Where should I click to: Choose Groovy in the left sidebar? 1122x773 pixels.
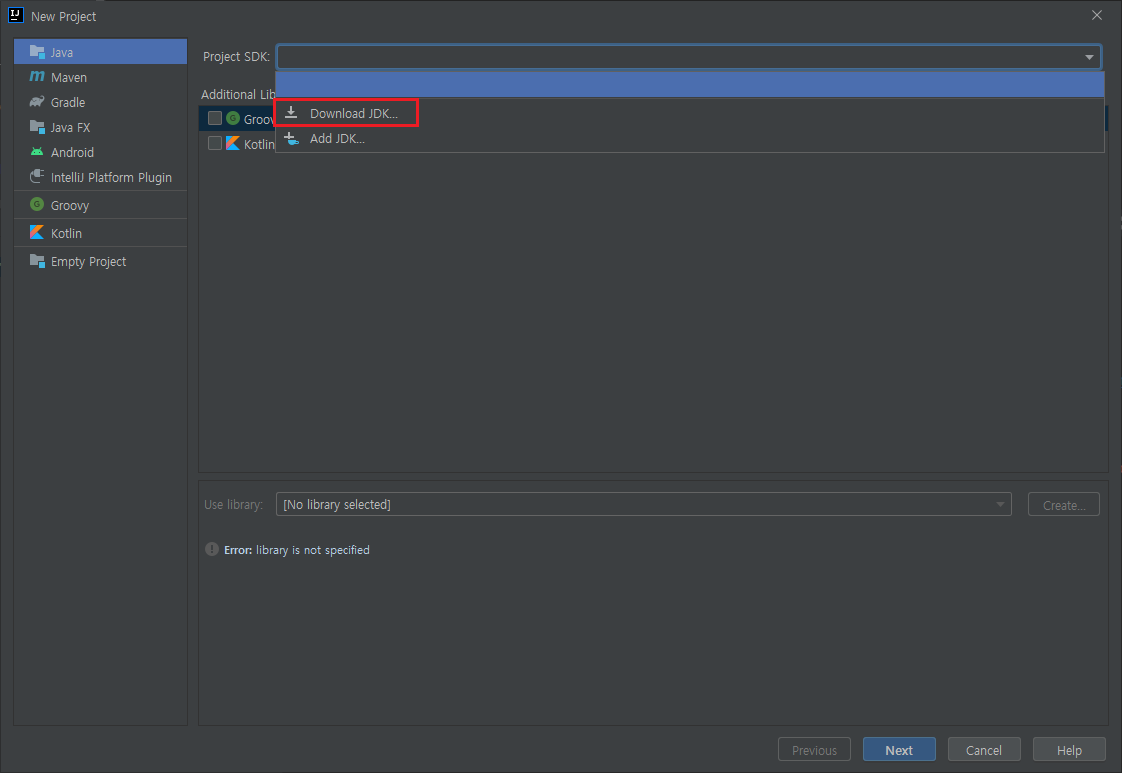pos(100,205)
